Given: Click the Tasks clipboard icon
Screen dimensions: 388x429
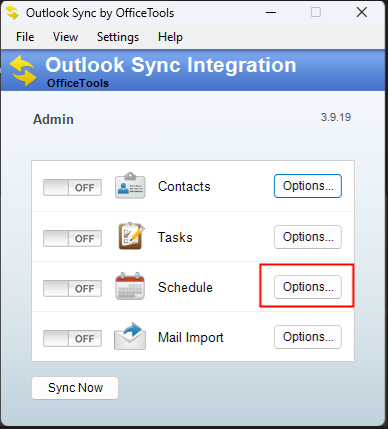Looking at the screenshot, I should (132, 236).
